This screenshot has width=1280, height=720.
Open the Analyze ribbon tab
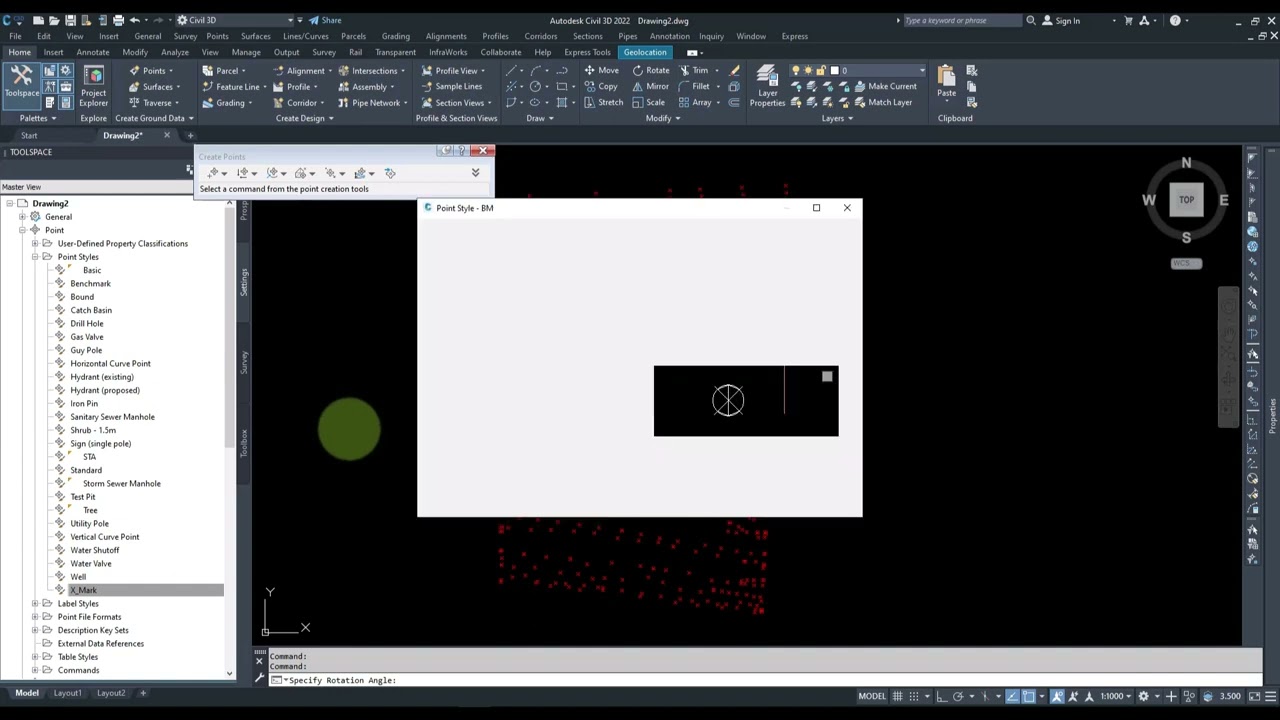[x=175, y=52]
